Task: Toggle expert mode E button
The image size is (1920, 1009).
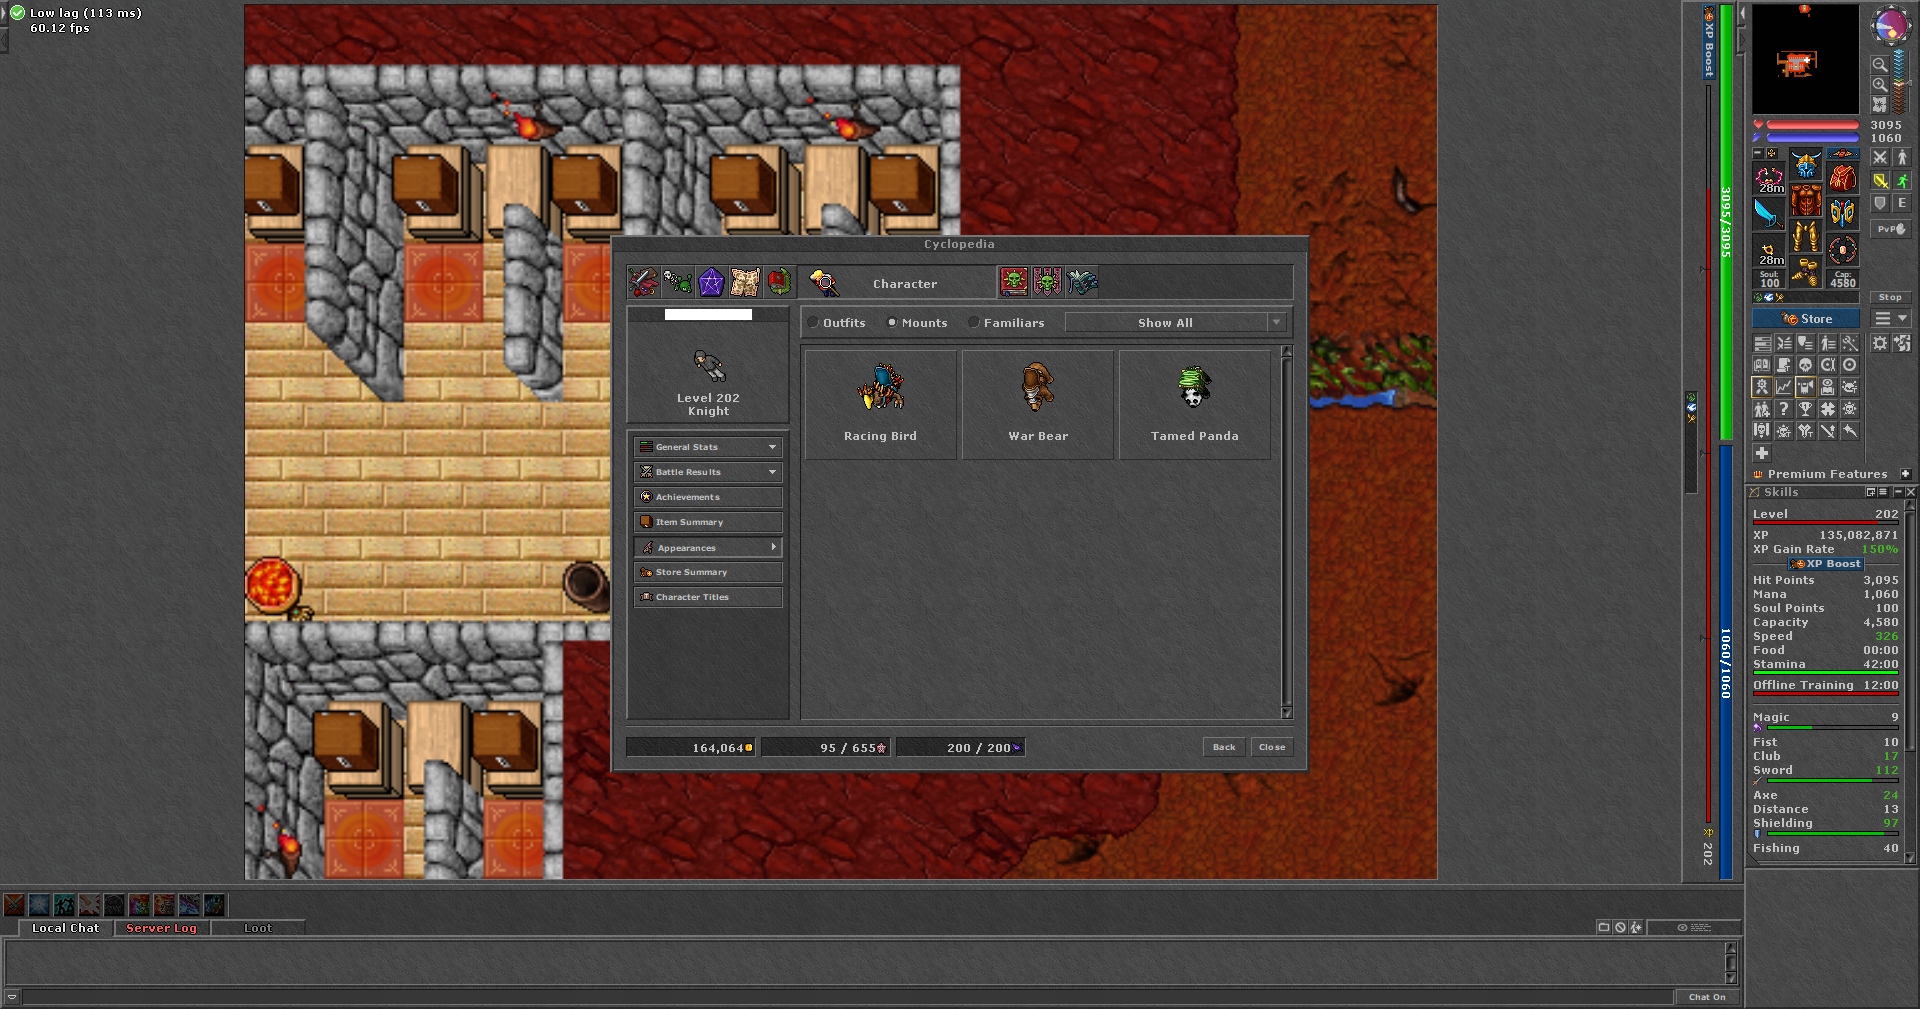Action: coord(1902,203)
